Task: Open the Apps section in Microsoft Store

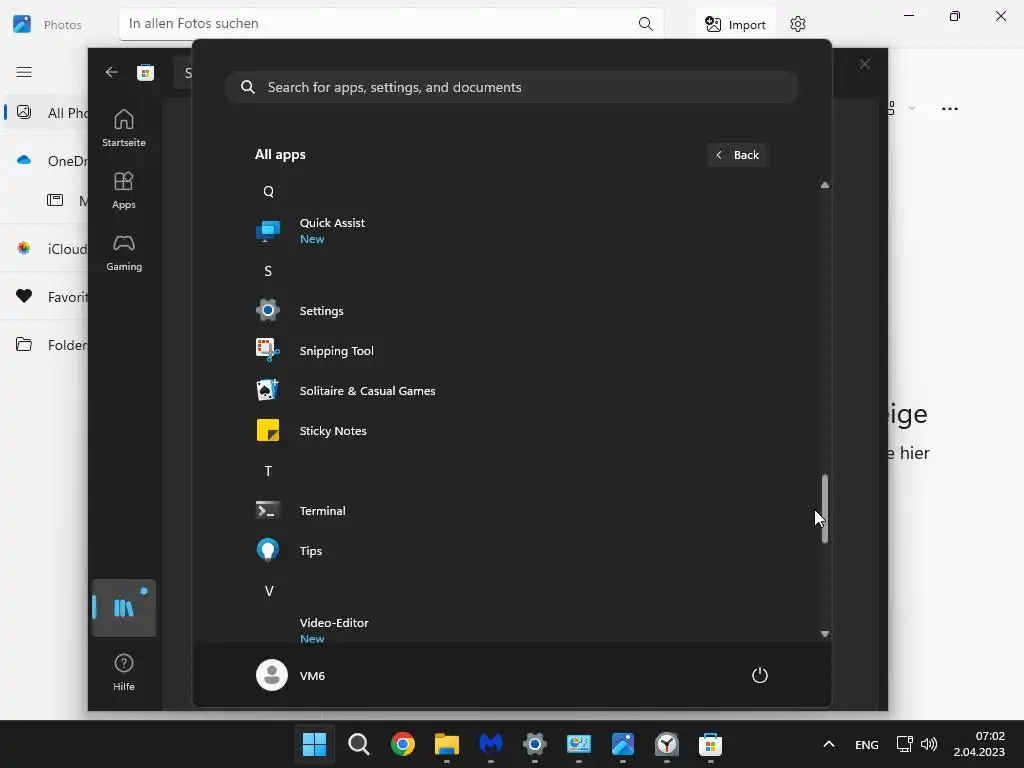Action: [x=123, y=191]
